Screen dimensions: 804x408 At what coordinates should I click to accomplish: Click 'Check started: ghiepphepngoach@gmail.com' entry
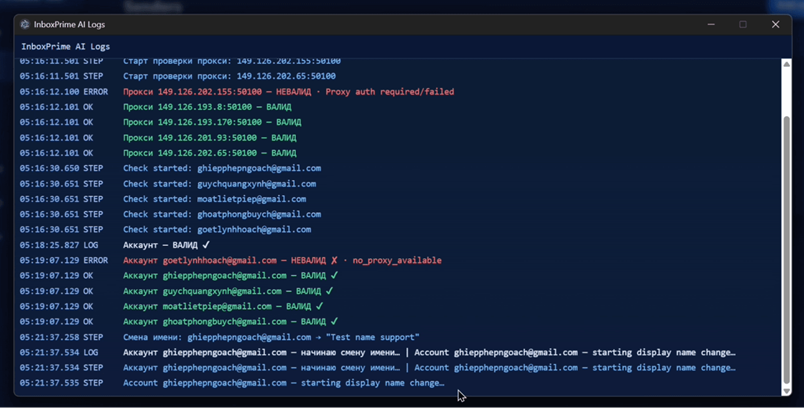222,169
